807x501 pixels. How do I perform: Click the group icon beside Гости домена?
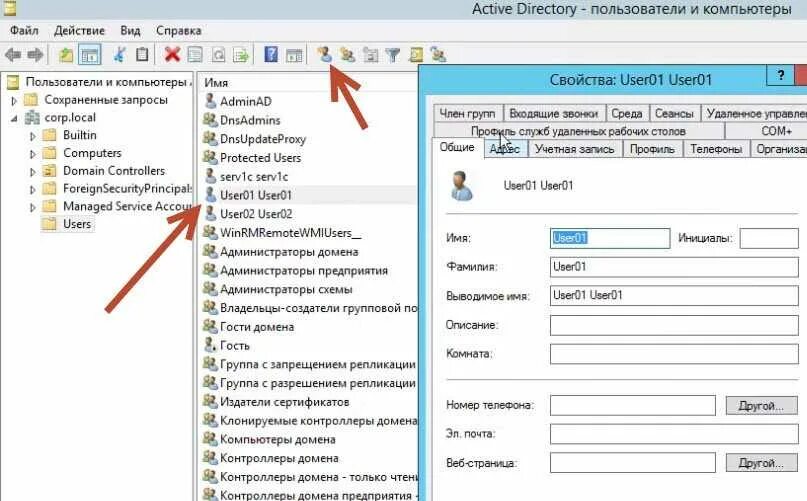click(x=210, y=326)
